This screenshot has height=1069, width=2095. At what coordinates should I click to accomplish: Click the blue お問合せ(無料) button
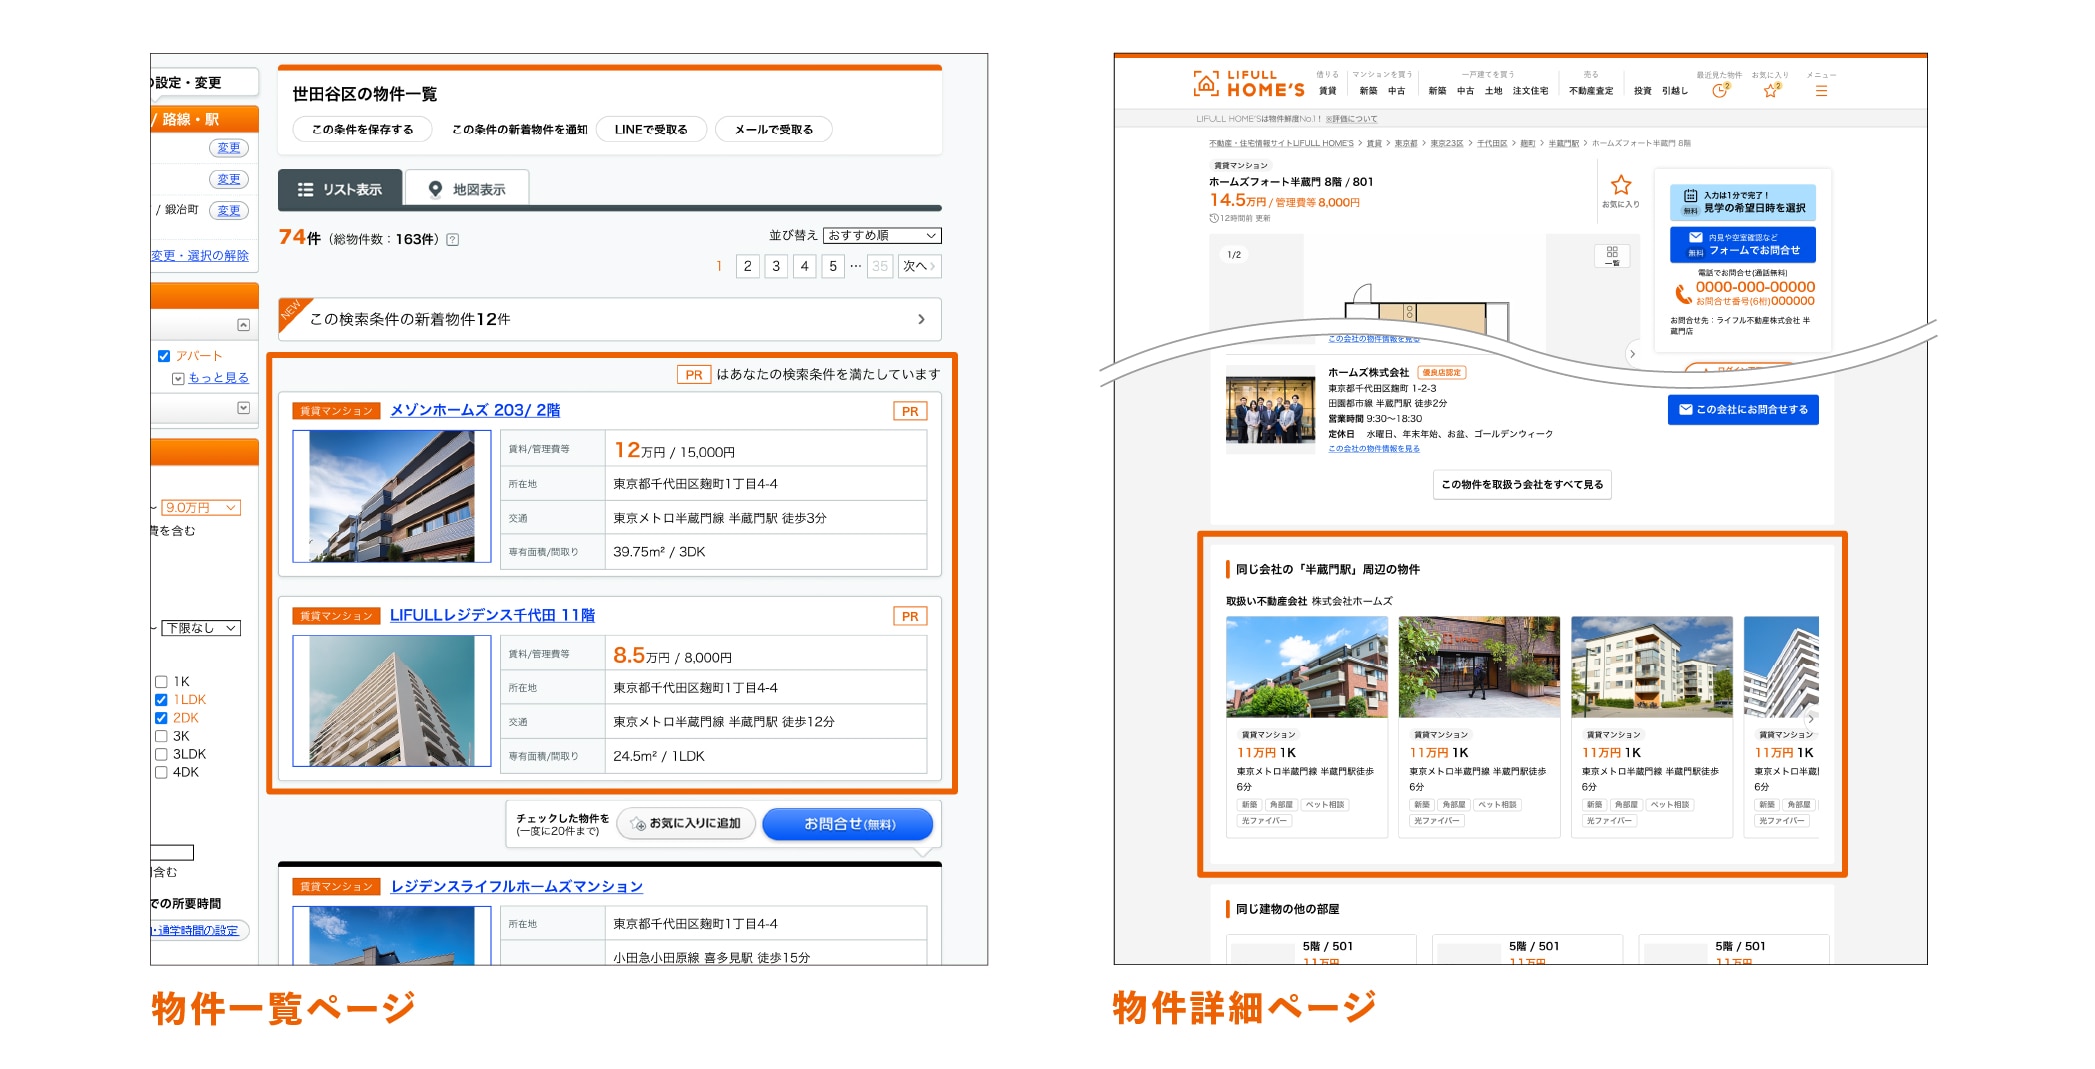[x=848, y=824]
